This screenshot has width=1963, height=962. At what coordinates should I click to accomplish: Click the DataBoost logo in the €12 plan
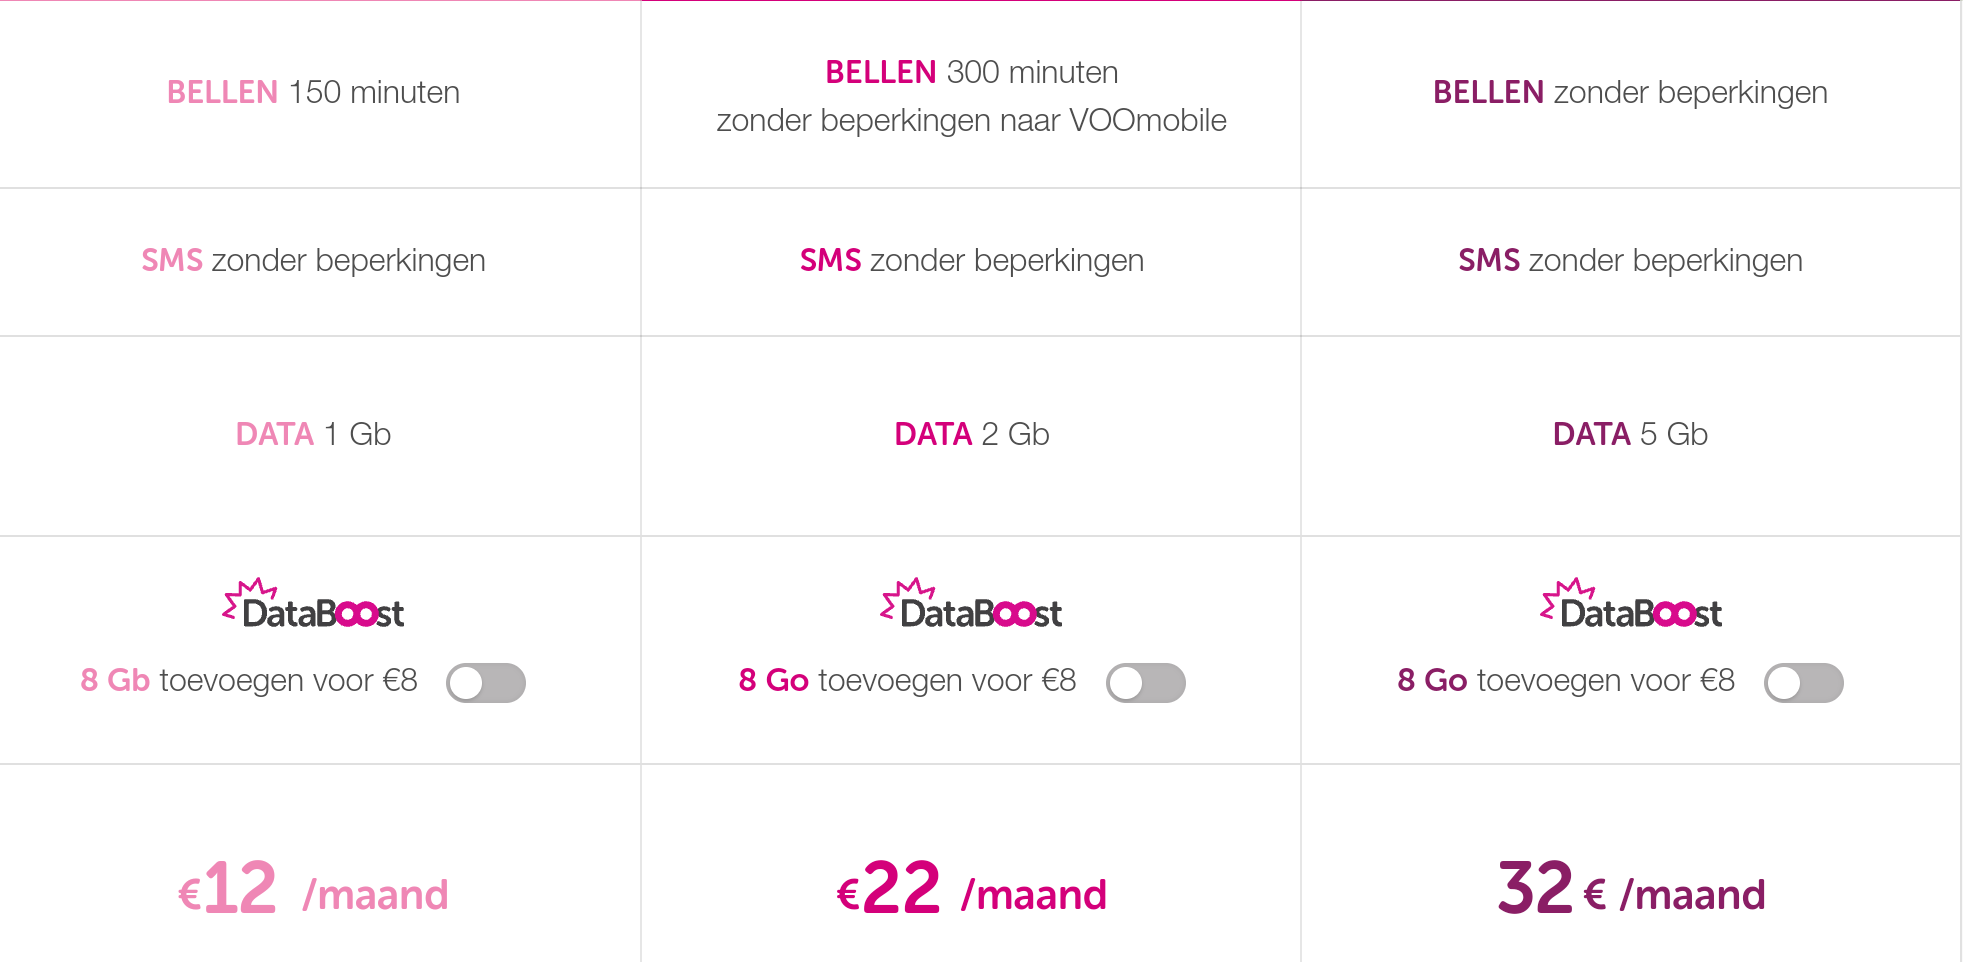[314, 605]
